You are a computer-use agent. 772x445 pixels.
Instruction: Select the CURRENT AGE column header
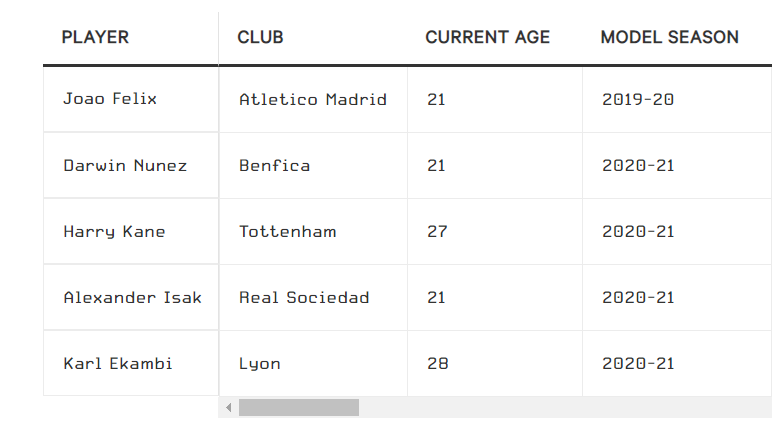tap(488, 38)
